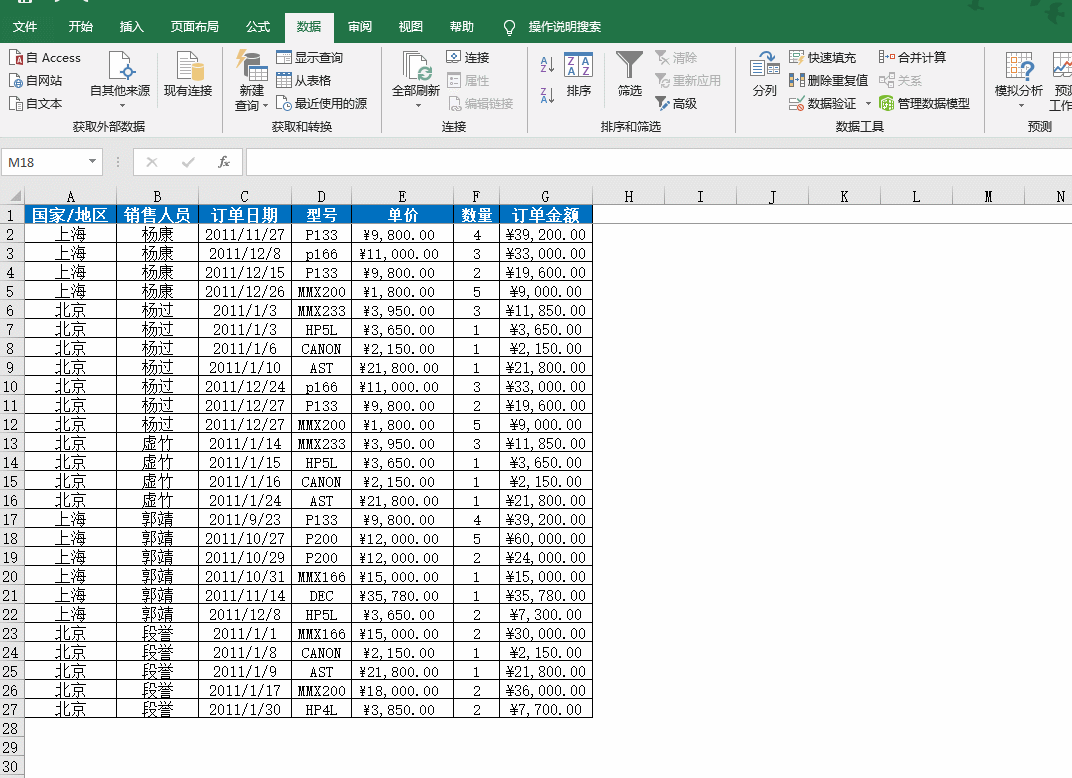
Task: Click the New Query (新建查询) icon
Action: [x=252, y=65]
